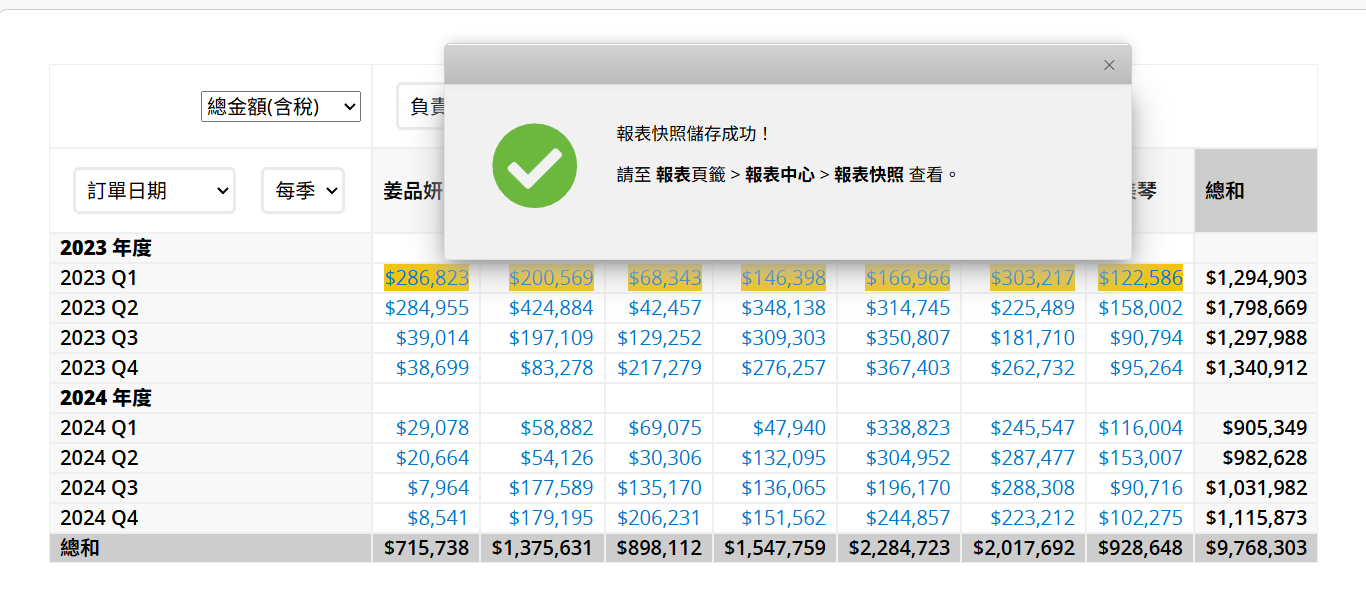The image size is (1366, 606).
Task: Click the 2023 年度 group row header
Action: pos(106,248)
